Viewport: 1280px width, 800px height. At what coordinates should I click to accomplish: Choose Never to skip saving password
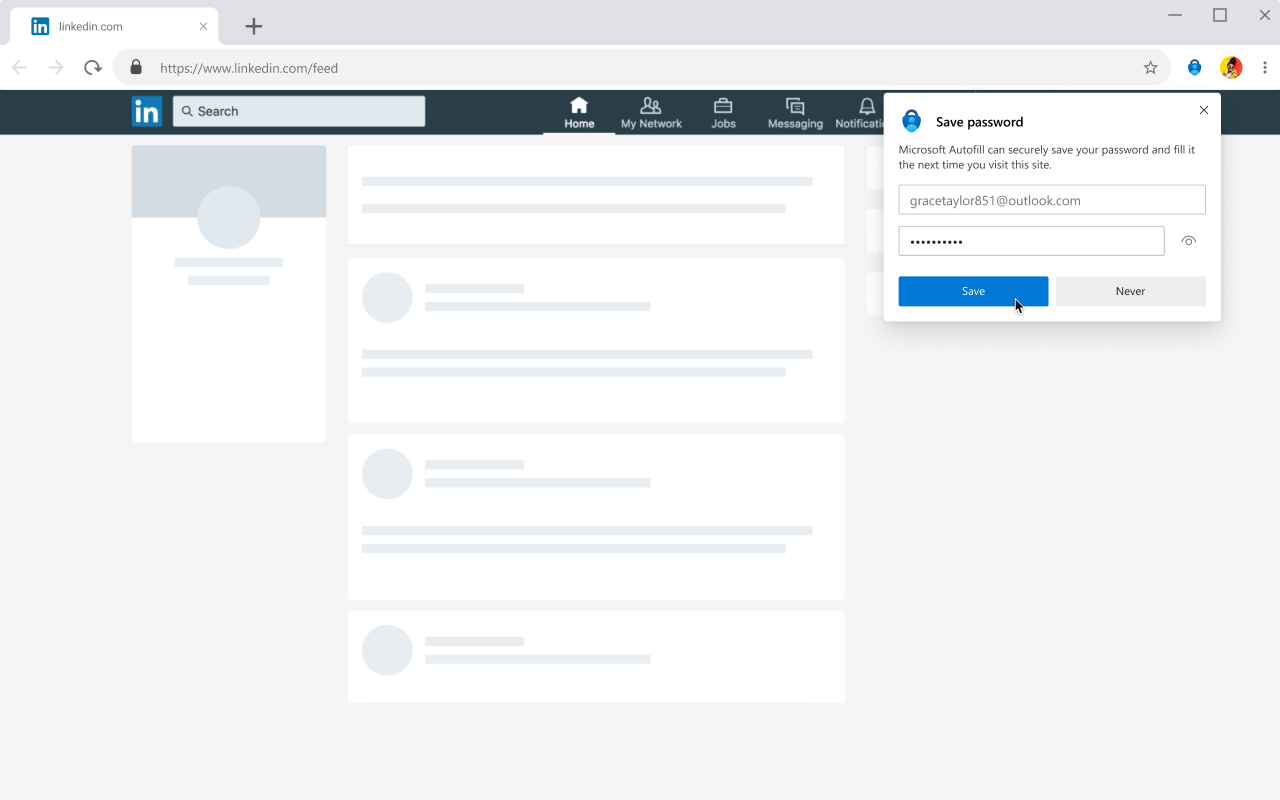click(1130, 291)
